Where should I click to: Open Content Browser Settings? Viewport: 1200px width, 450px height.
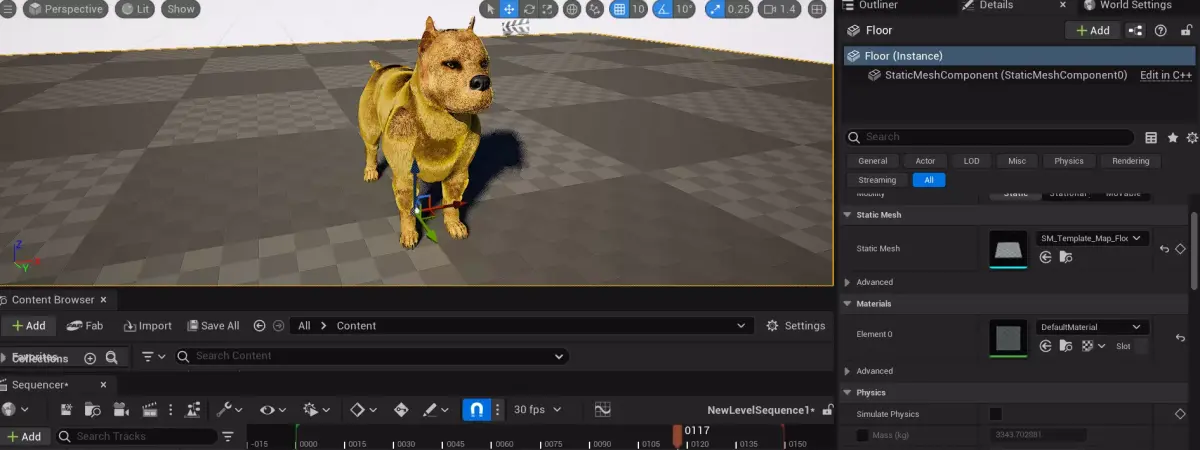[796, 326]
